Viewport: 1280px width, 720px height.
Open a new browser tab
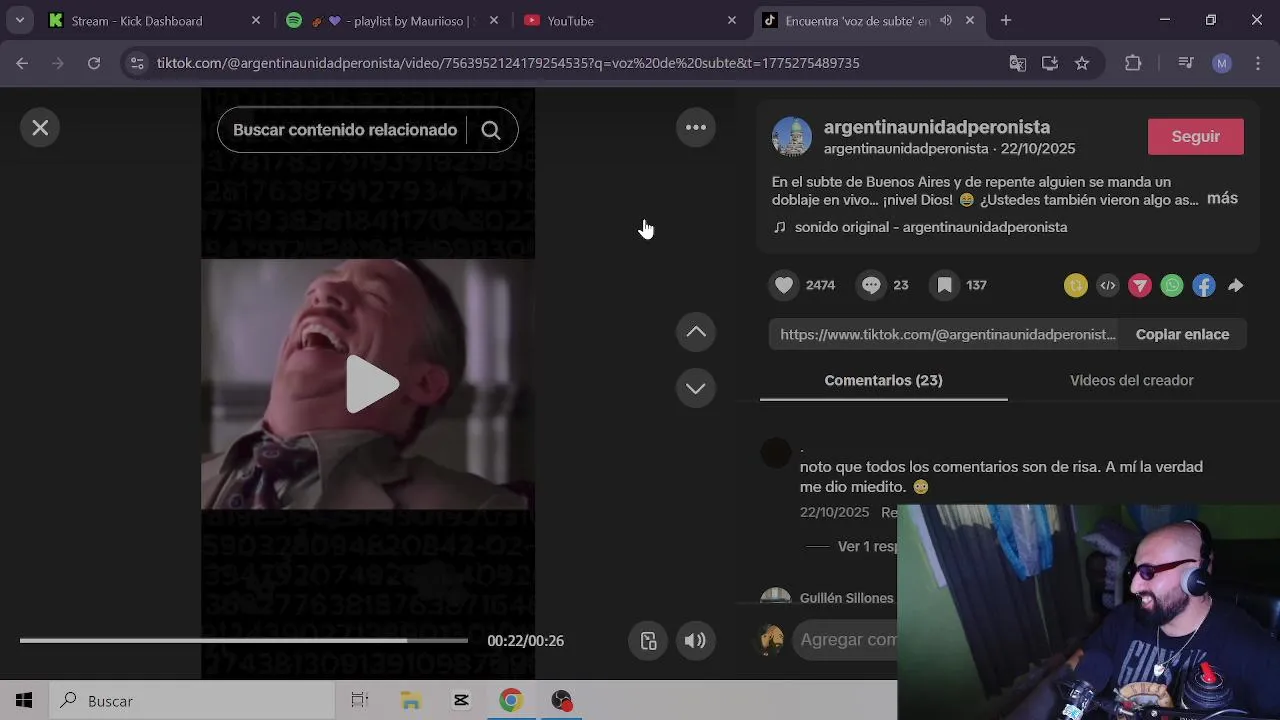pos(1006,20)
